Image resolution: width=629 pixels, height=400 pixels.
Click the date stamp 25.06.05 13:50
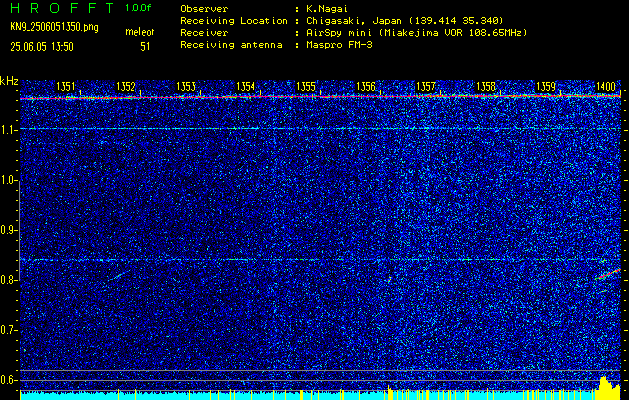point(42,47)
